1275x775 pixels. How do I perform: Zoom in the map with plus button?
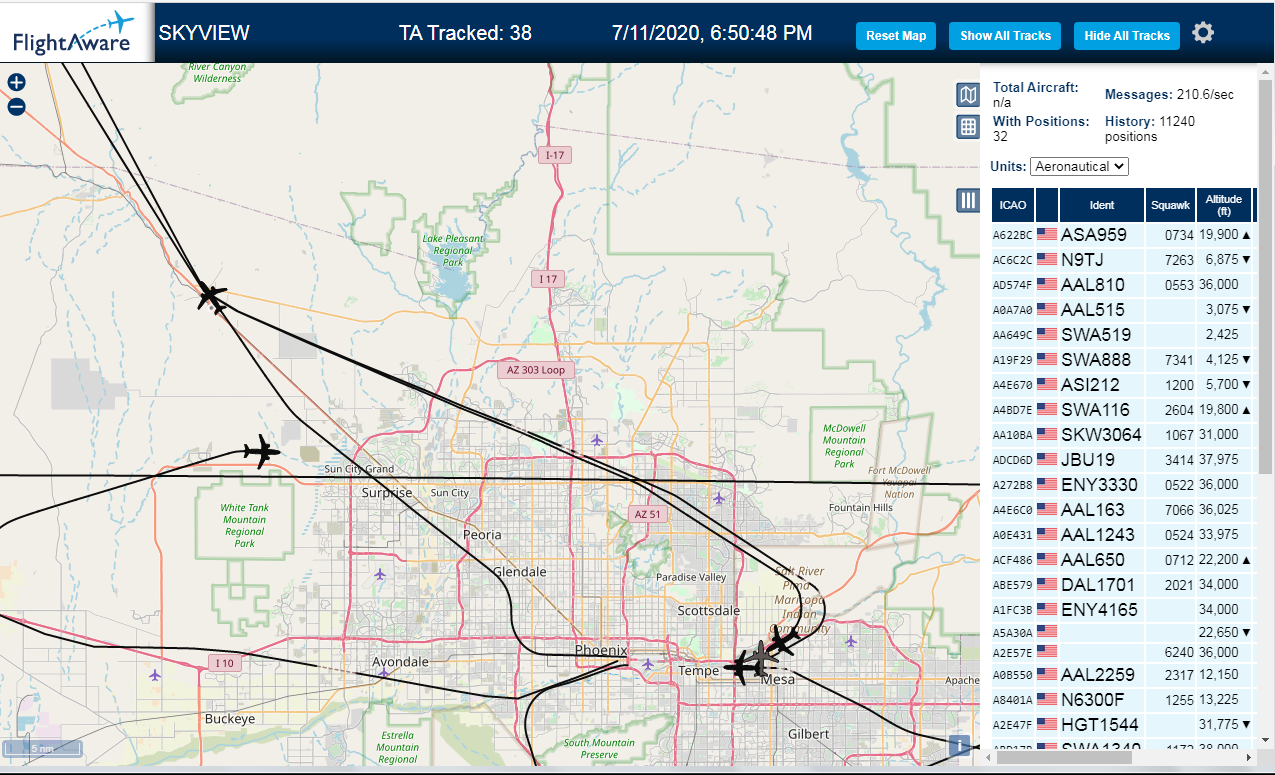pos(16,83)
